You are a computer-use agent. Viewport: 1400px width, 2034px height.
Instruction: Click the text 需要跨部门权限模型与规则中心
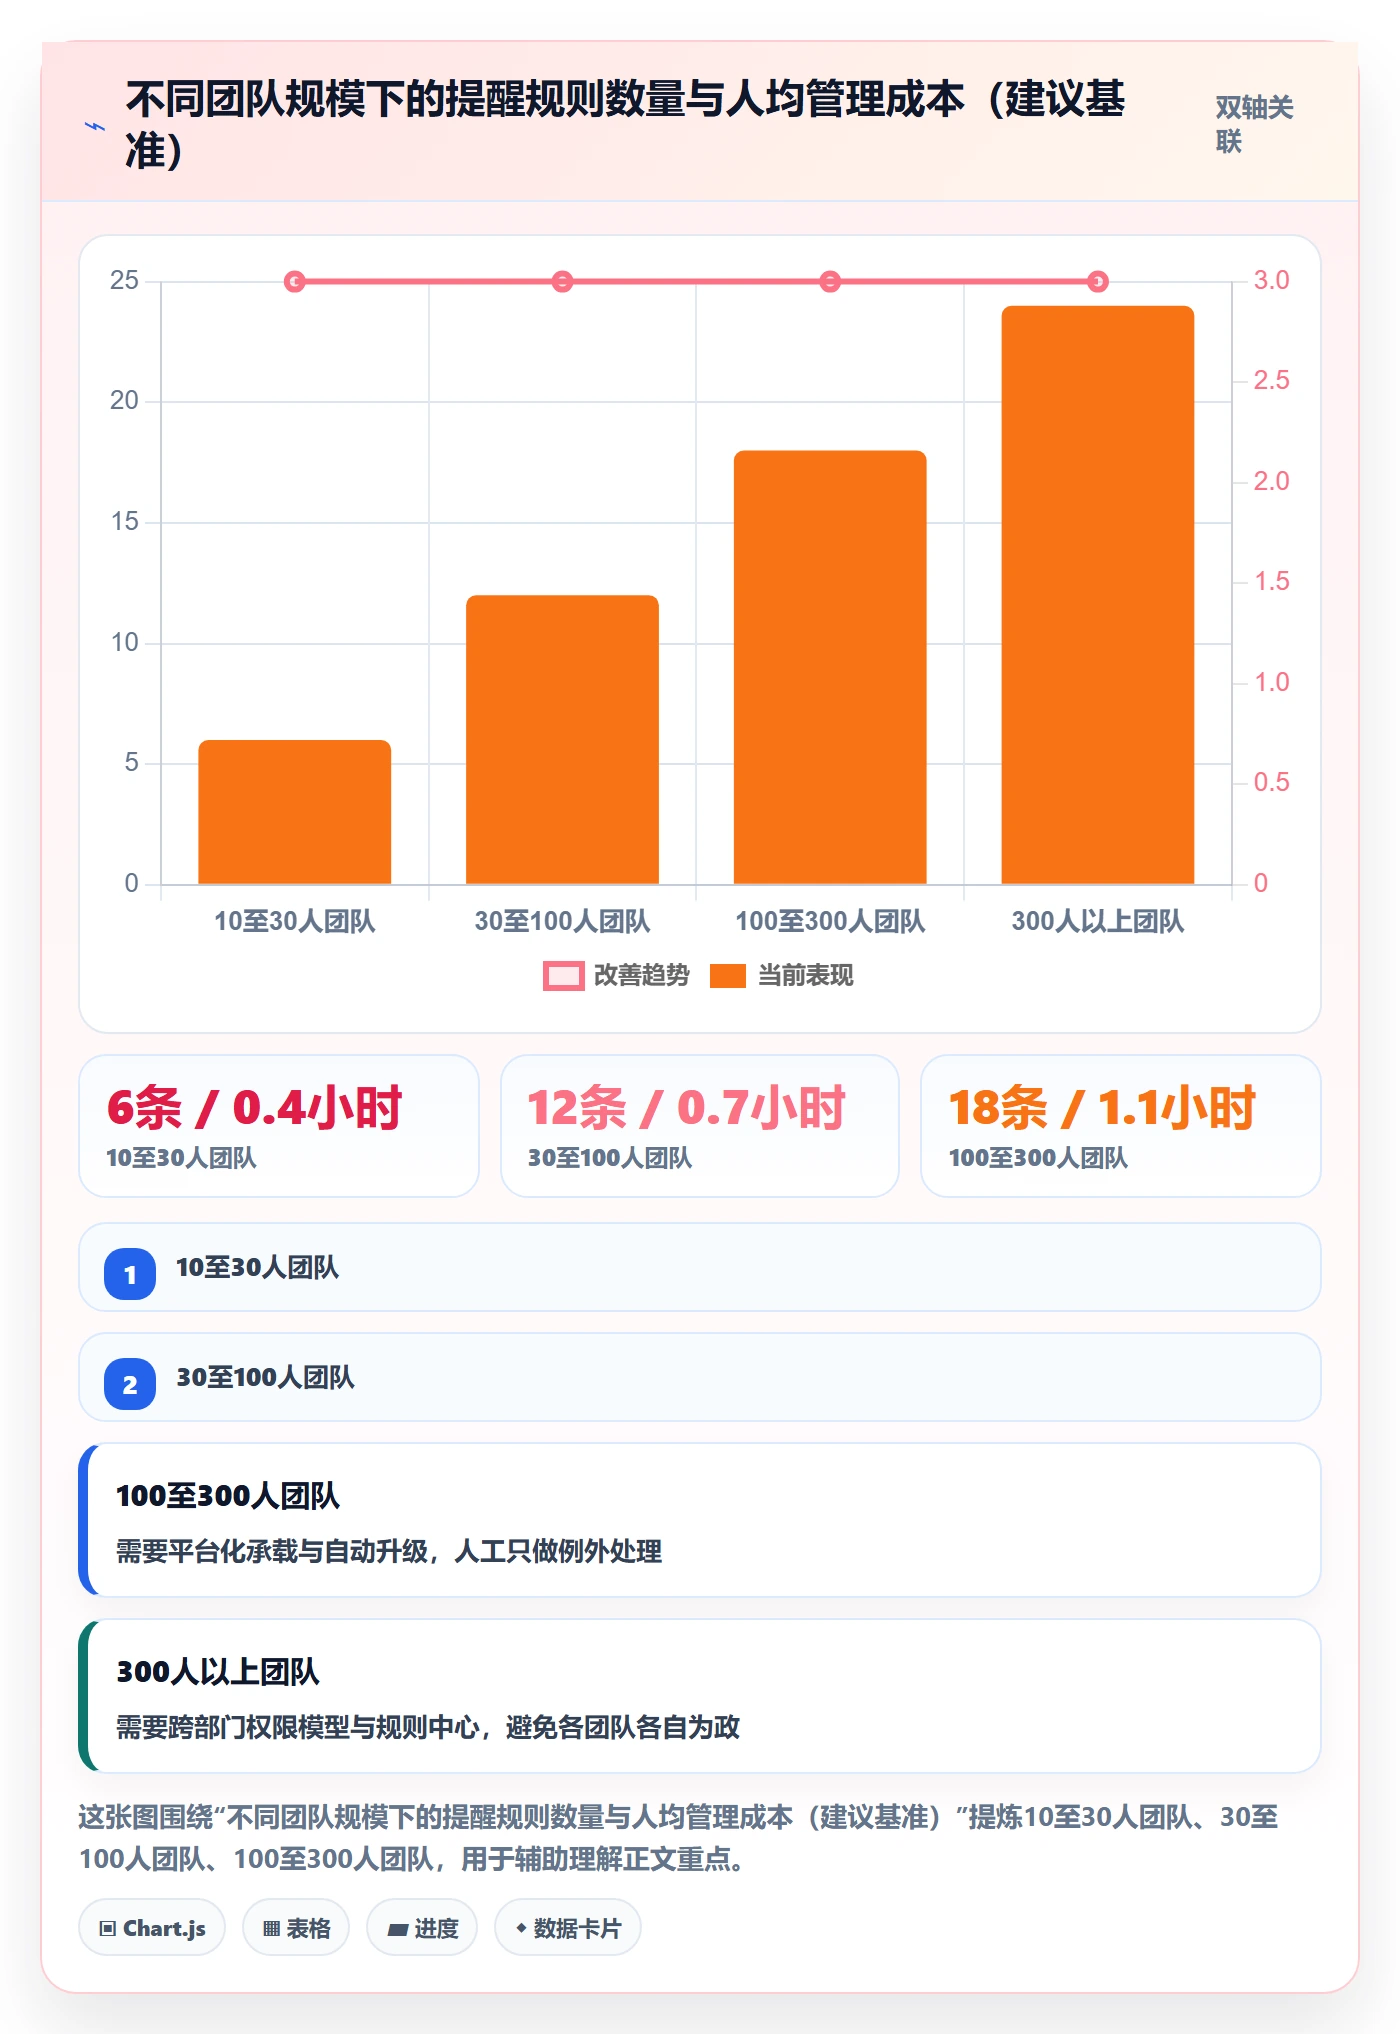(299, 1727)
